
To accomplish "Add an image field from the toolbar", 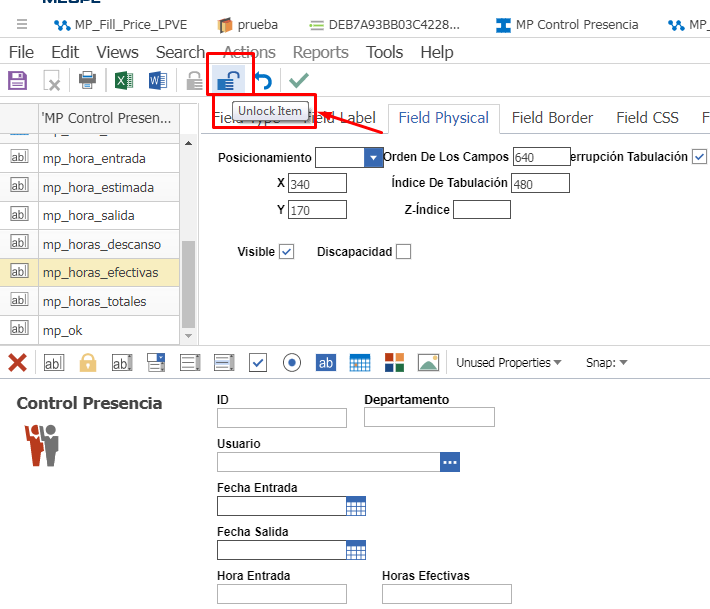I will click(428, 362).
